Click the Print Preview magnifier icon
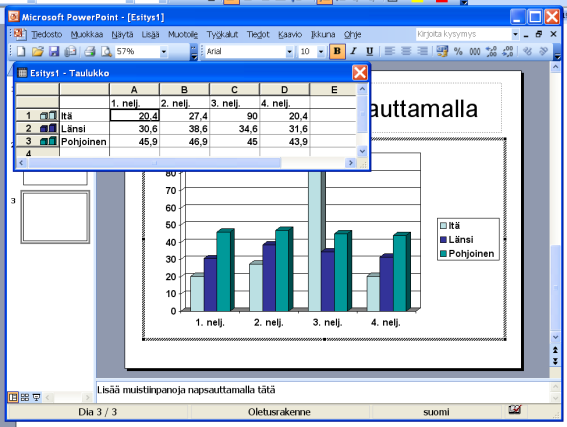This screenshot has height=427, width=567. (x=106, y=52)
